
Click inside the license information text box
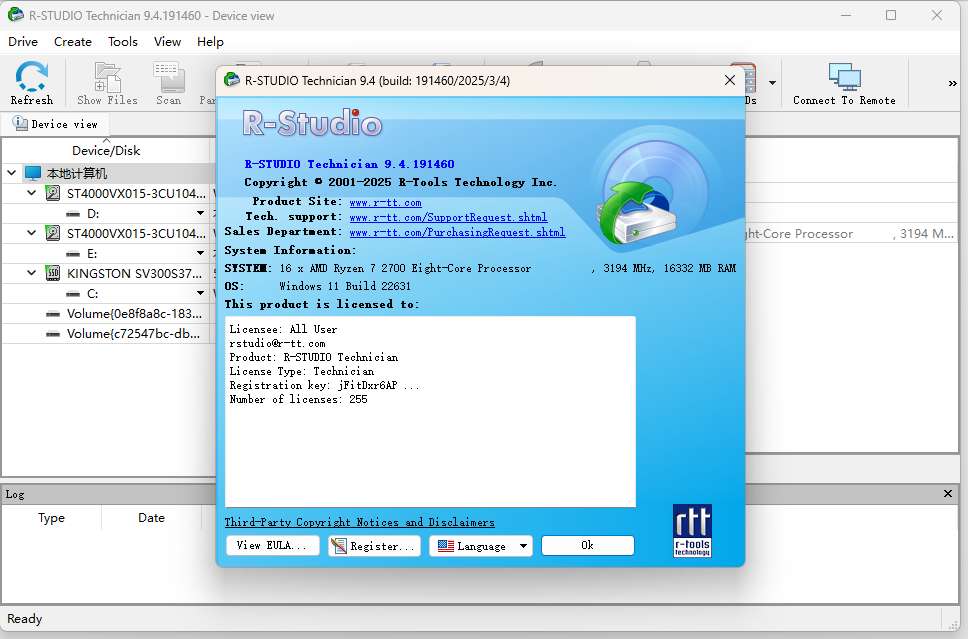(x=430, y=450)
